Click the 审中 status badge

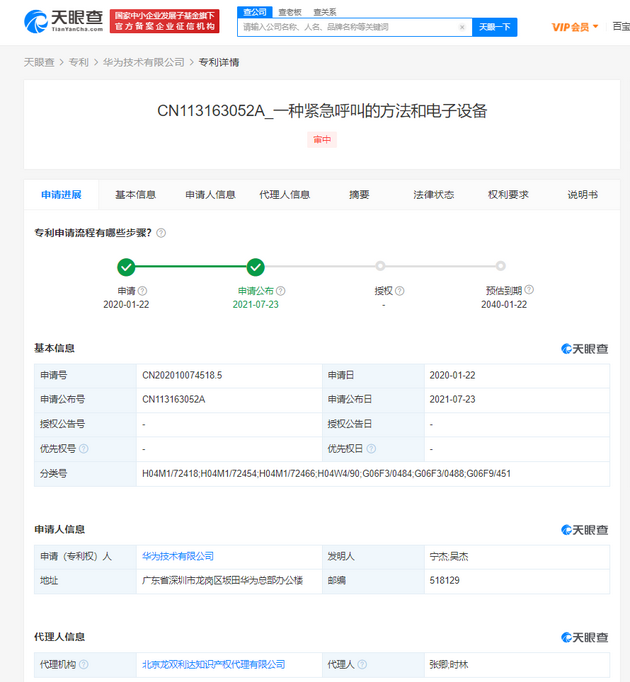click(x=322, y=140)
